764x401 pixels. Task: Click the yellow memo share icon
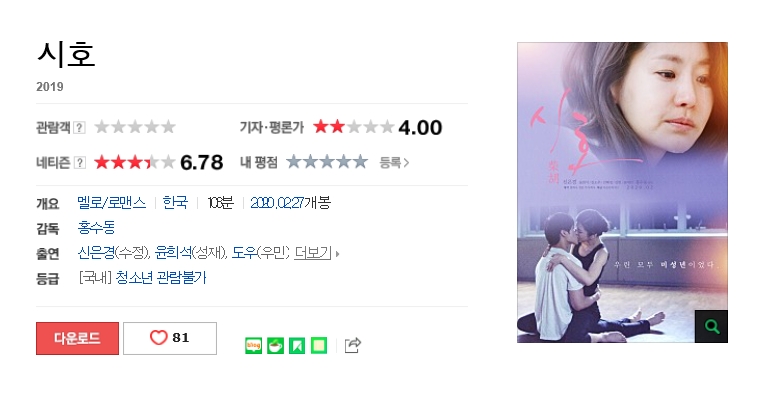[319, 345]
